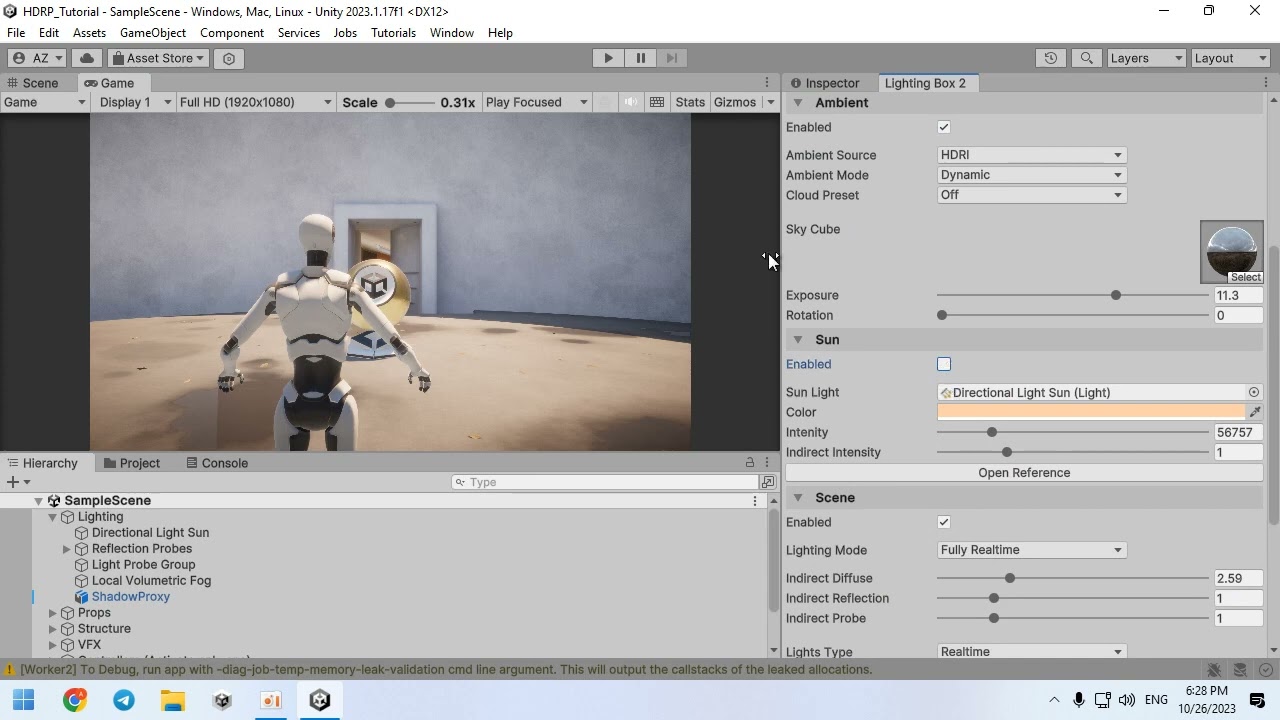Screen dimensions: 1280x720
Task: Pick sun color with the eyedropper icon
Action: 1255,412
